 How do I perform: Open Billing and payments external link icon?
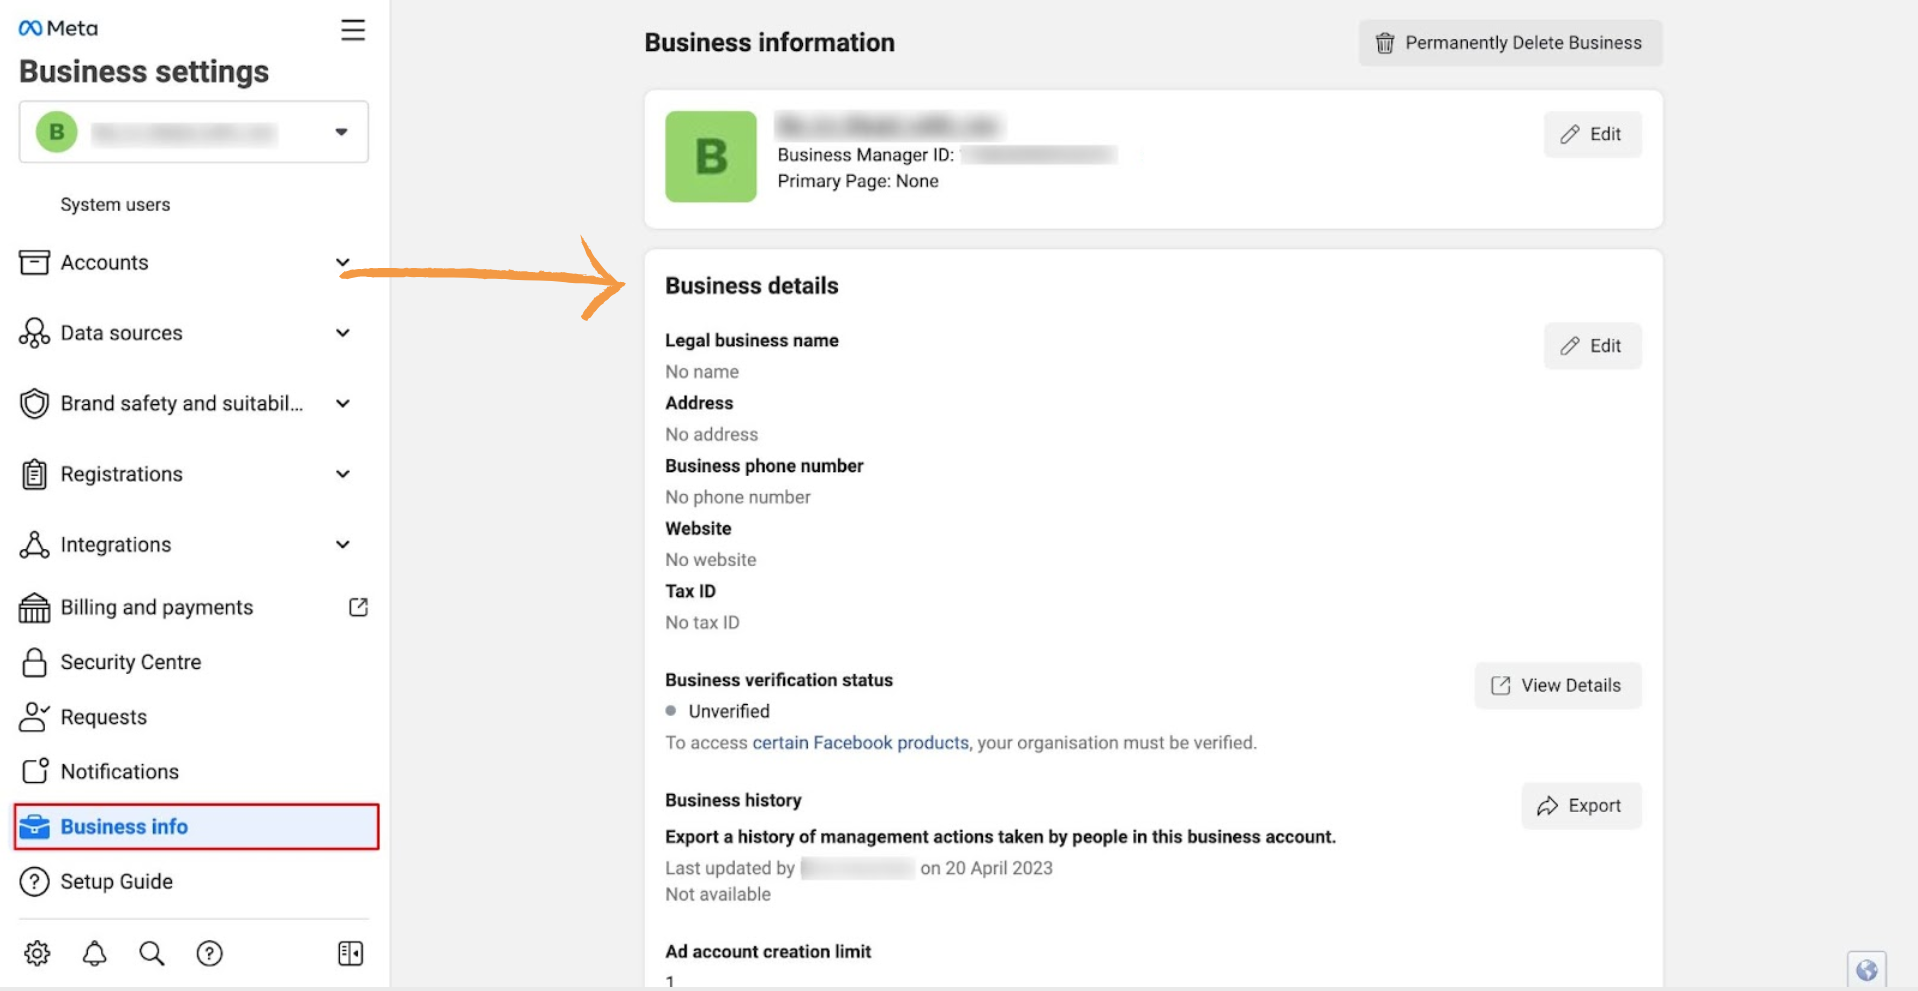click(x=358, y=607)
